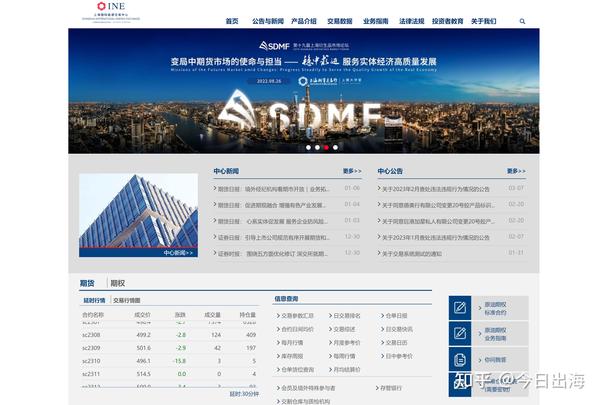
Task: Open the 交易数据 menu
Action: 340,21
